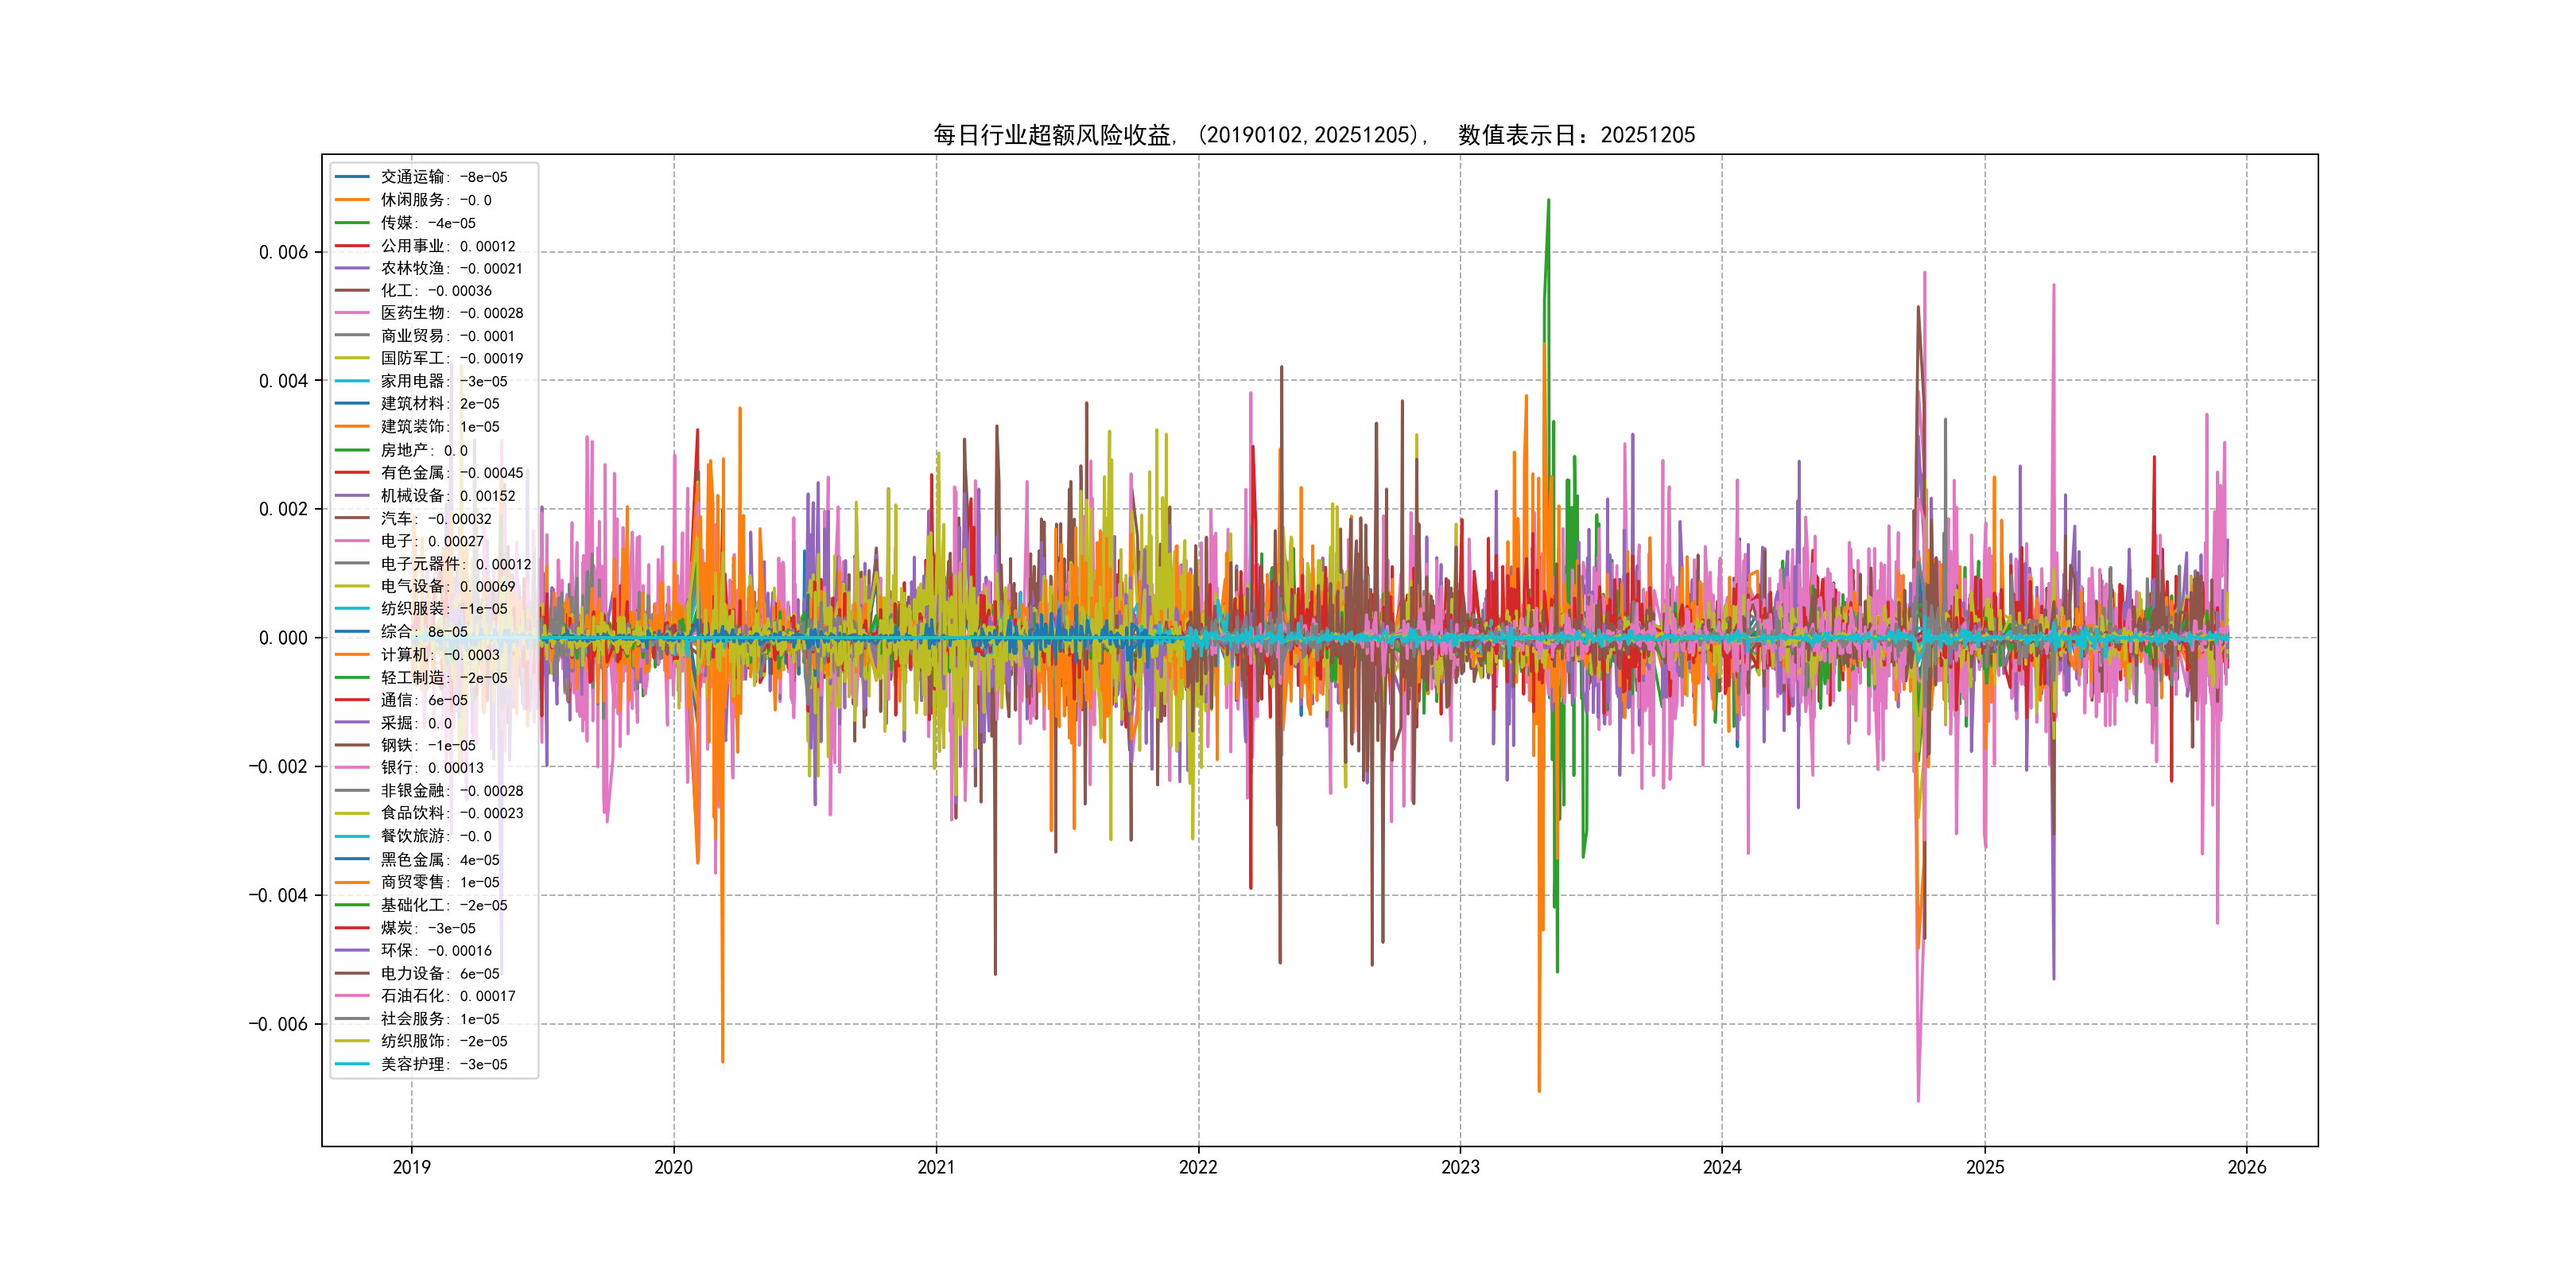2576x1288 pixels.
Task: Click the 2026 x-axis tick label
Action: tap(2247, 1168)
